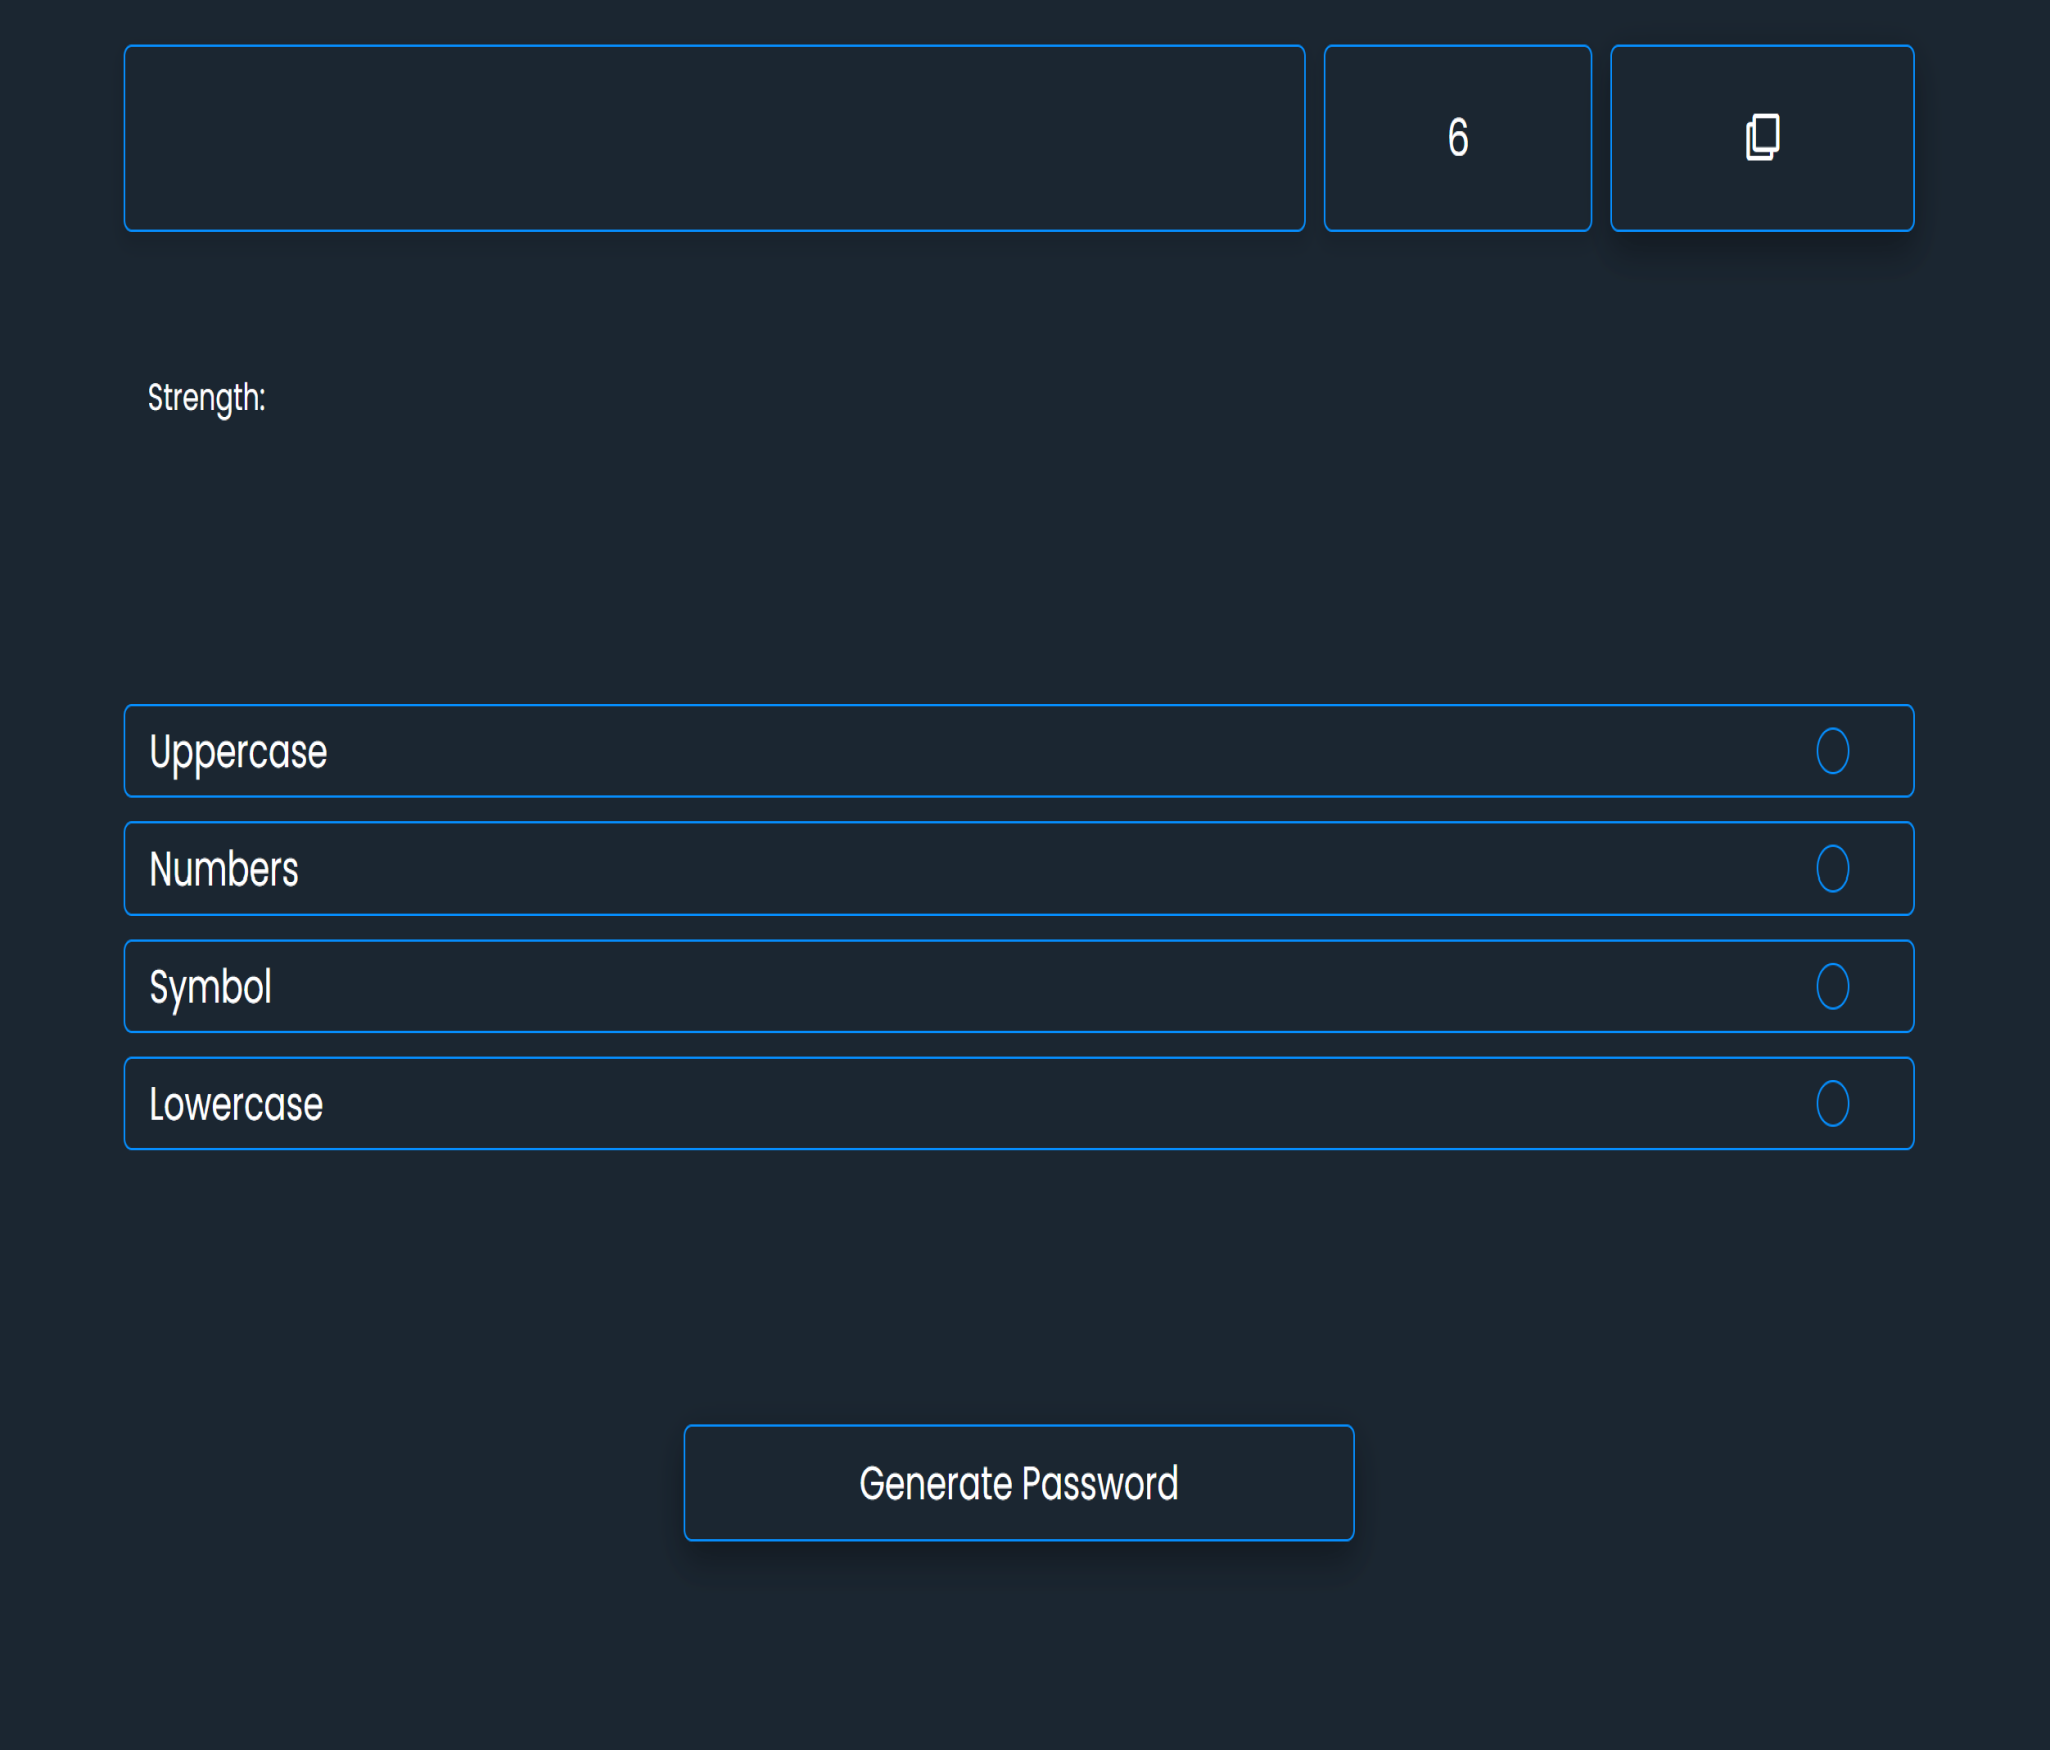This screenshot has height=1750, width=2050.
Task: Focus the empty password output field
Action: coord(714,138)
